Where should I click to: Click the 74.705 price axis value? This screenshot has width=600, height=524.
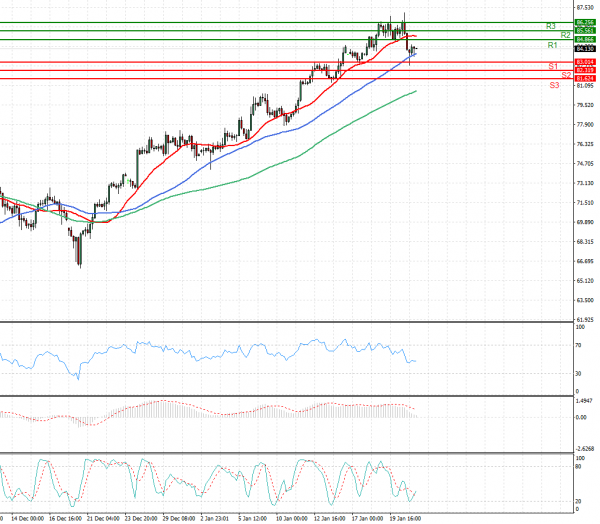pos(585,163)
